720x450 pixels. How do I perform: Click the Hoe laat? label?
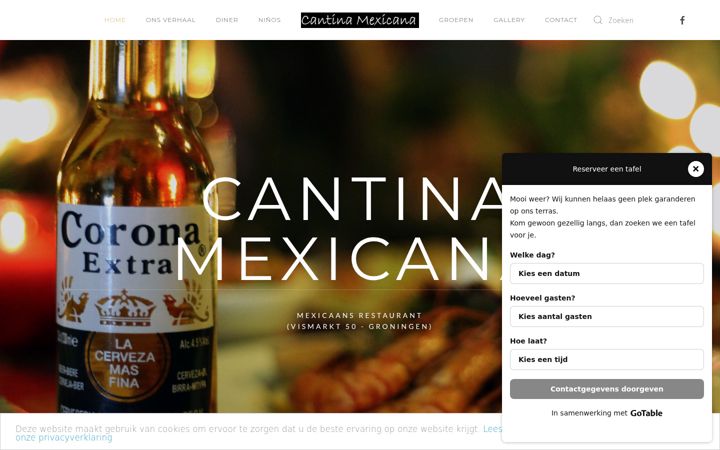pyautogui.click(x=528, y=341)
